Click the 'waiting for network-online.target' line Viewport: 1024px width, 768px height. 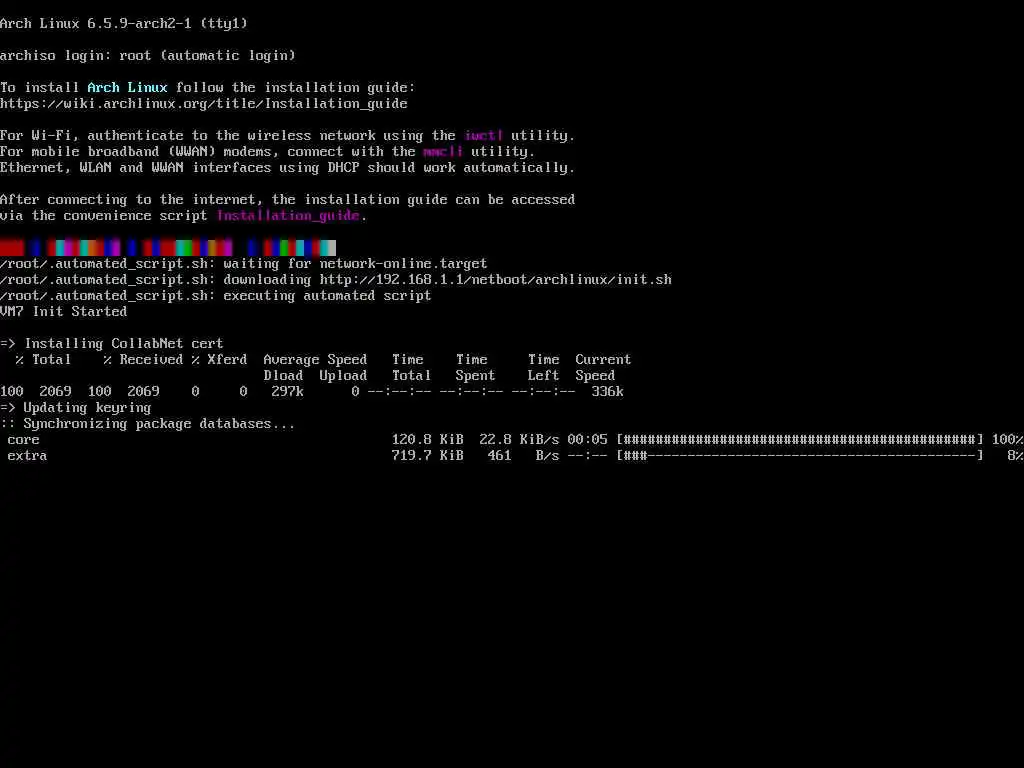coord(244,264)
